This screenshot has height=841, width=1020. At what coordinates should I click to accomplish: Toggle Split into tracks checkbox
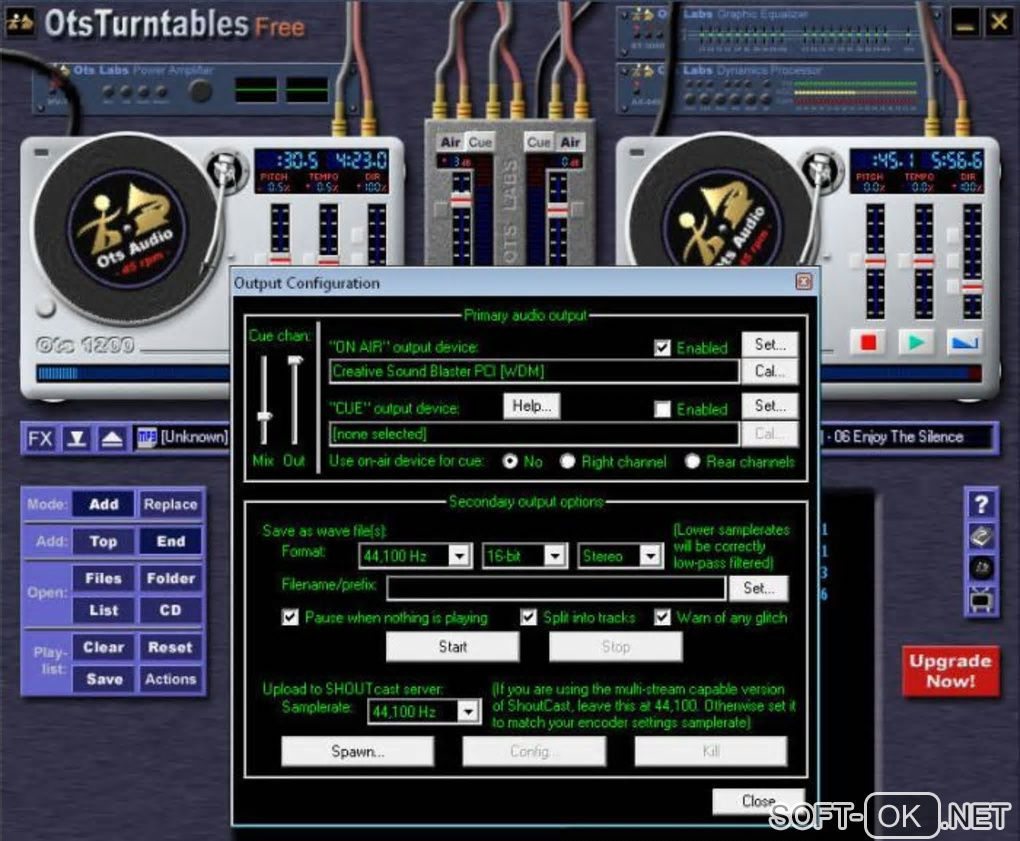click(528, 617)
